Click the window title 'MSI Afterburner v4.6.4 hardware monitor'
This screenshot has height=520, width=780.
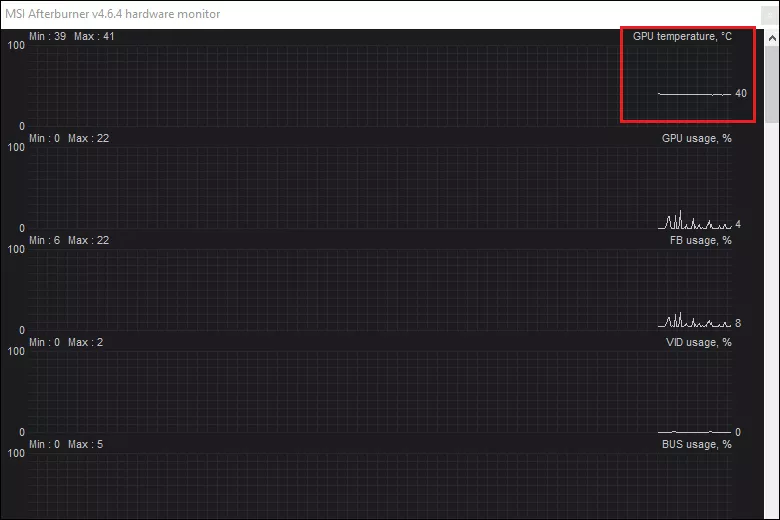(x=113, y=14)
